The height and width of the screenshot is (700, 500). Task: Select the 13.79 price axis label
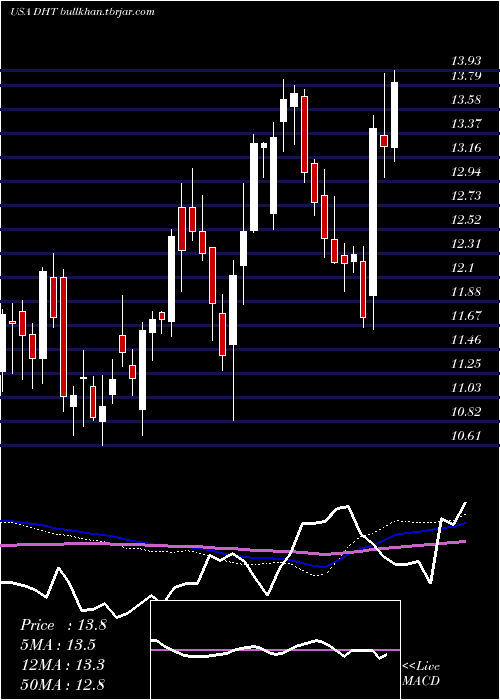tap(466, 76)
